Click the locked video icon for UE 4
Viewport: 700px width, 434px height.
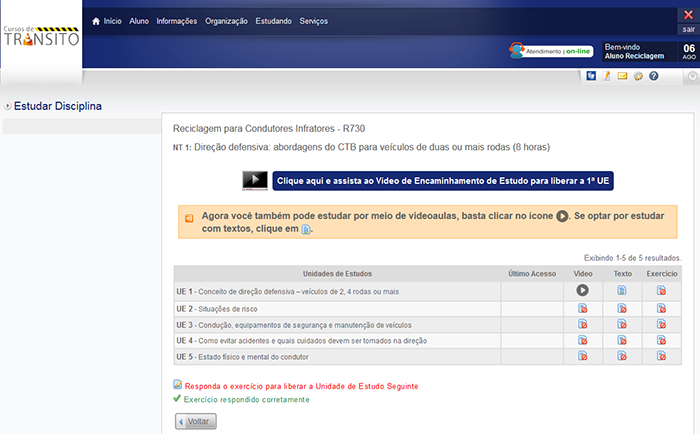click(582, 341)
